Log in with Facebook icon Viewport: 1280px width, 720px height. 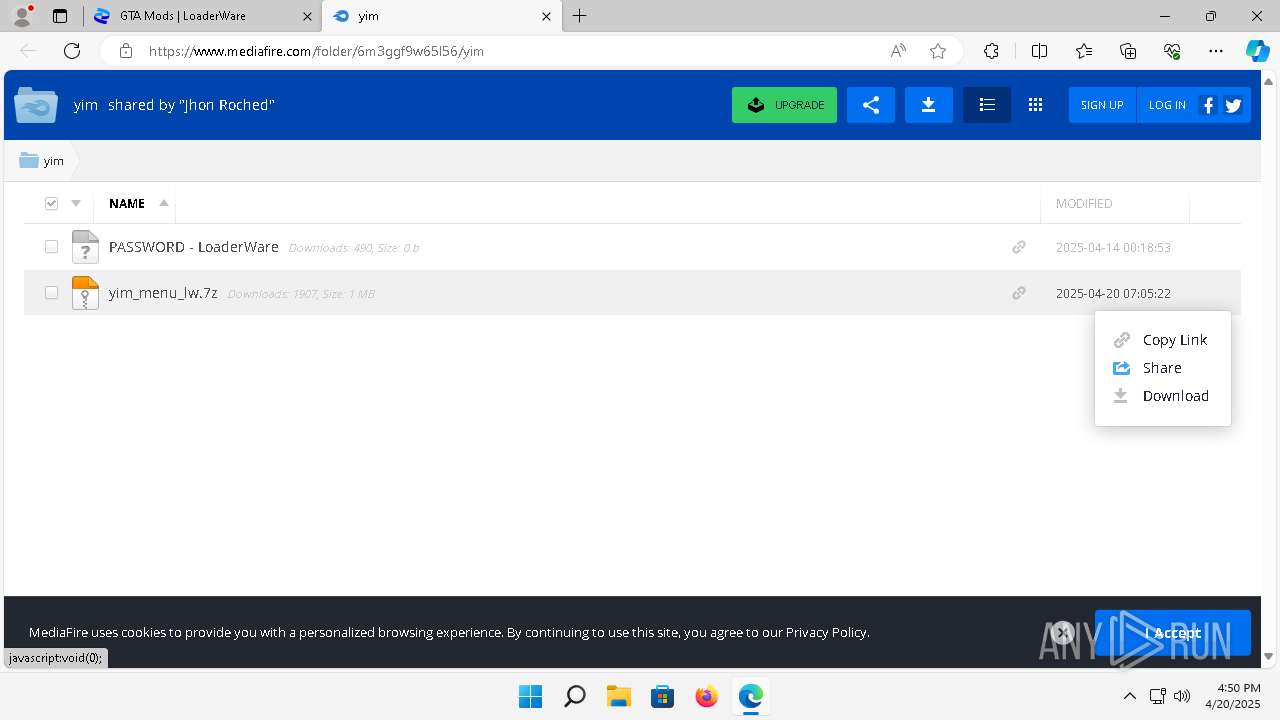coord(1207,105)
